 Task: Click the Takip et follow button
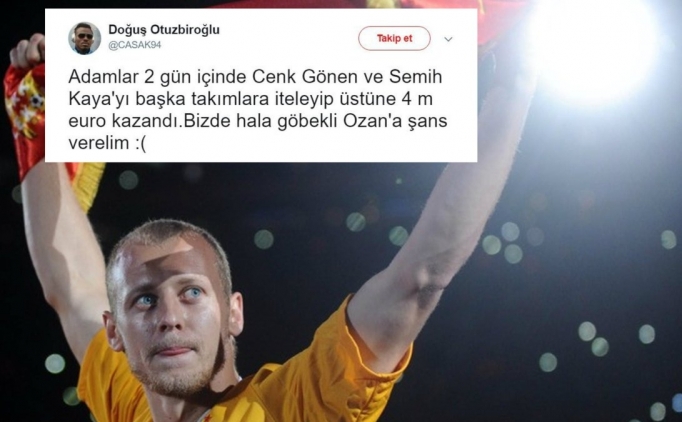pos(394,38)
